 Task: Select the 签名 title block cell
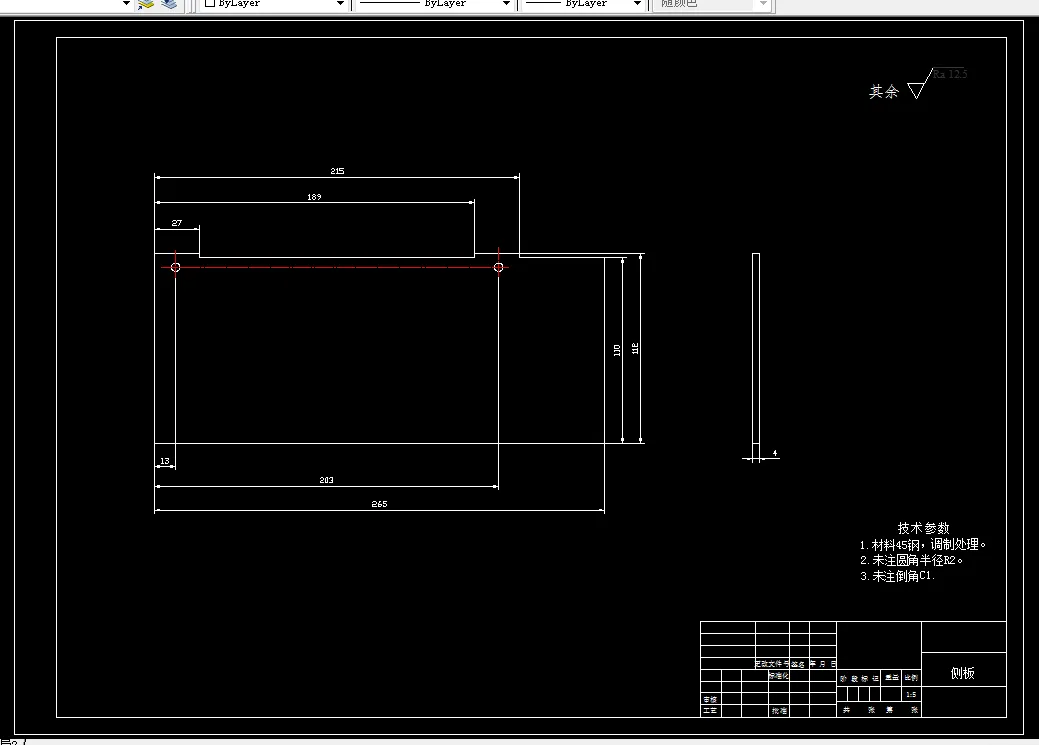pyautogui.click(x=798, y=664)
